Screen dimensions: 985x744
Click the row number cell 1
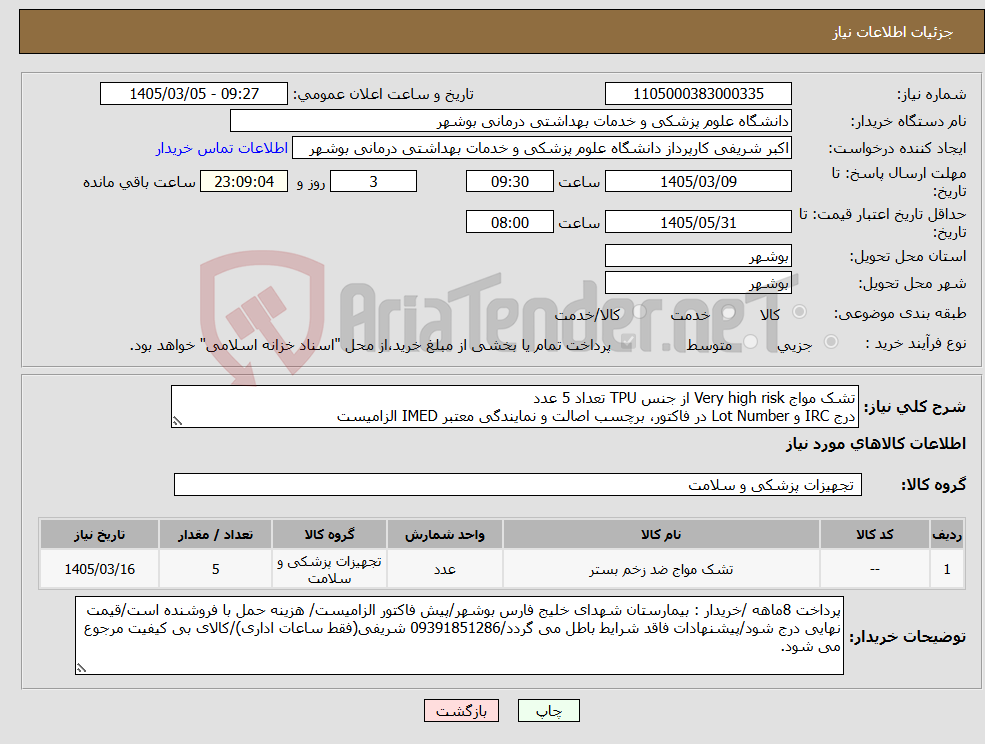947,569
